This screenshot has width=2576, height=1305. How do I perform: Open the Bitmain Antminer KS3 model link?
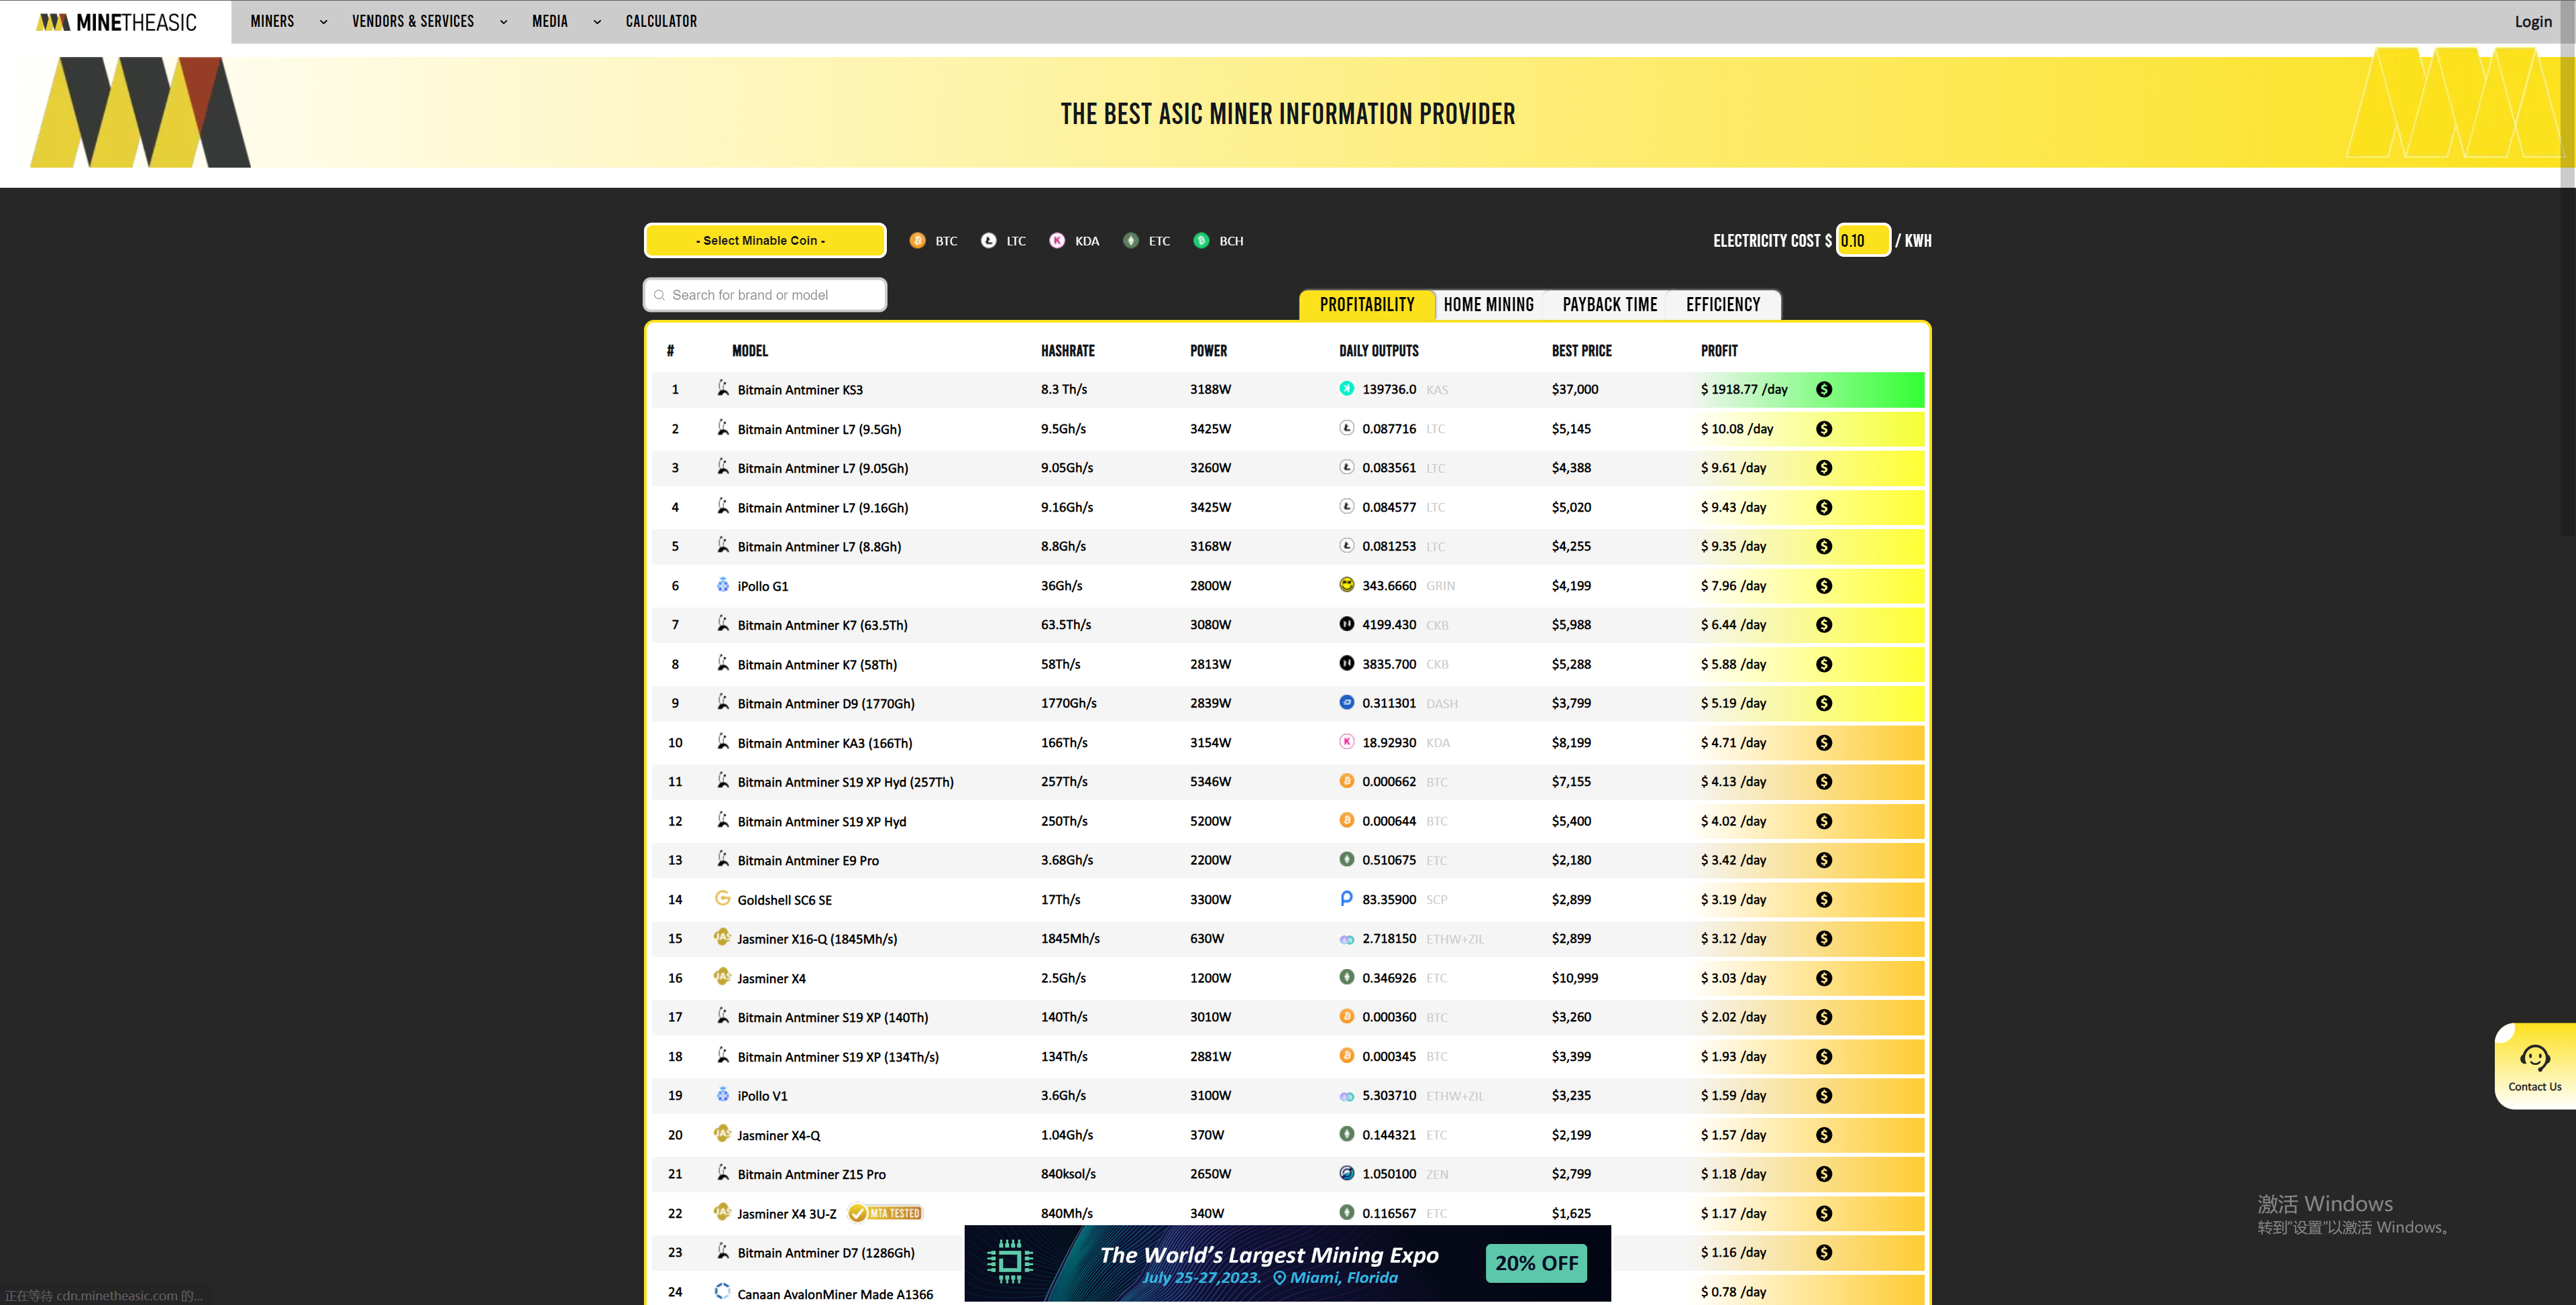[800, 390]
